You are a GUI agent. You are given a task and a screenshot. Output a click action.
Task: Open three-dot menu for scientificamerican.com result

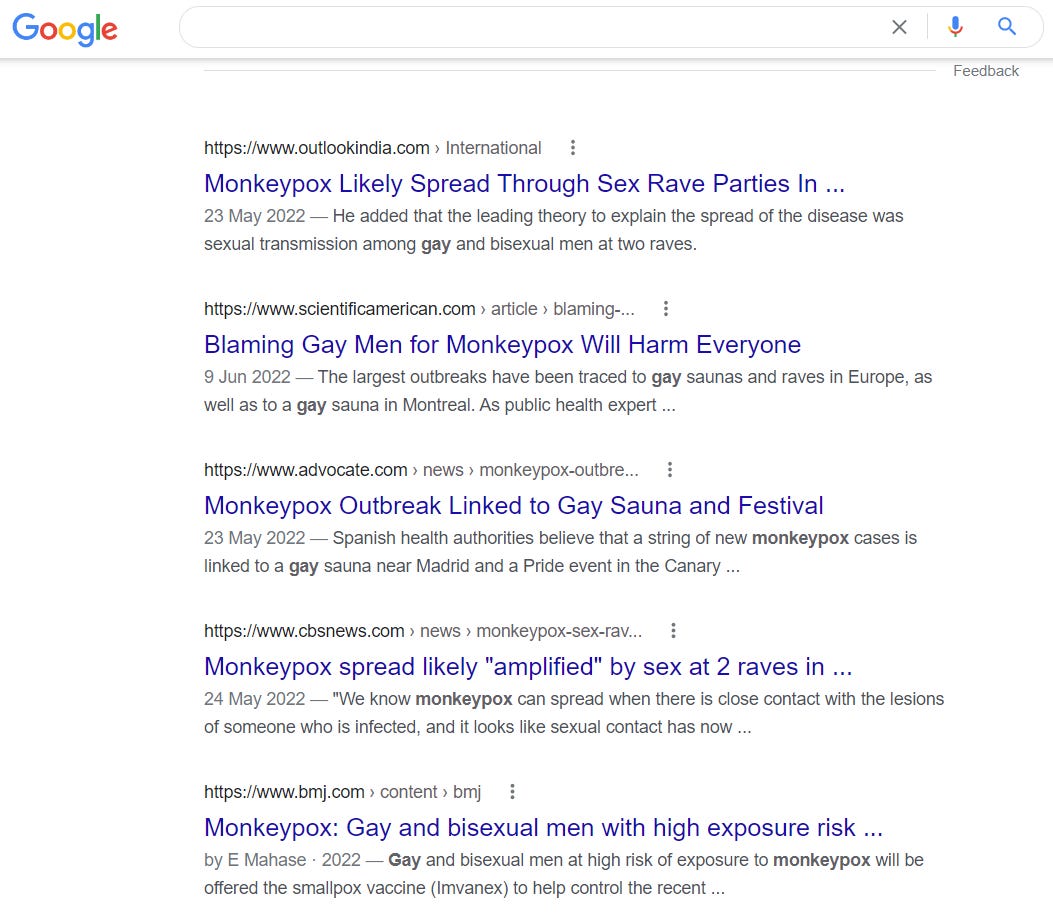pyautogui.click(x=666, y=309)
